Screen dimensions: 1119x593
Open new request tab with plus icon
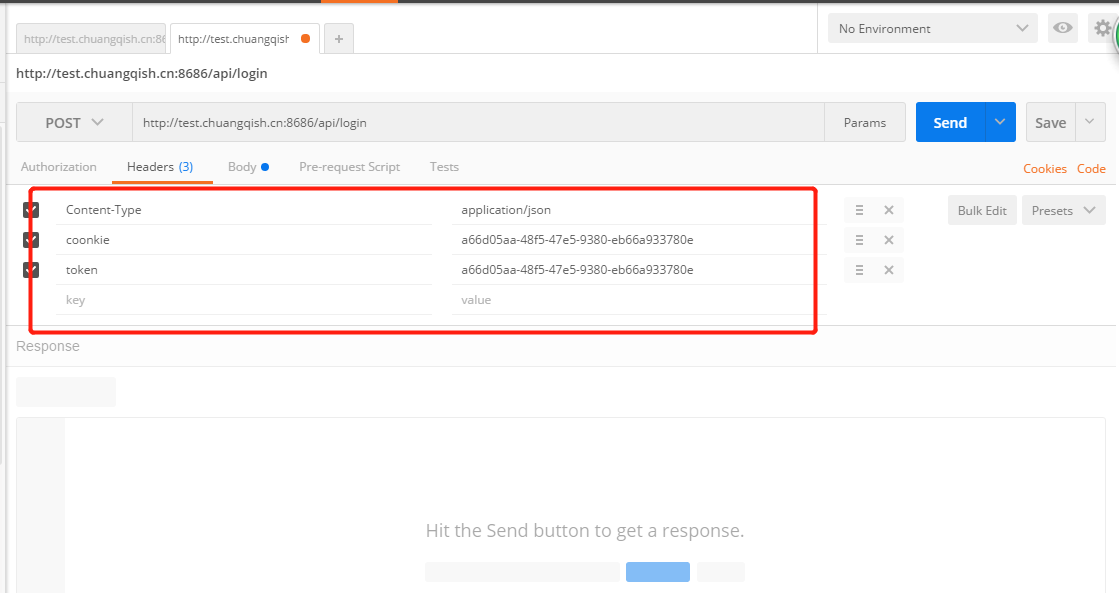pos(339,39)
